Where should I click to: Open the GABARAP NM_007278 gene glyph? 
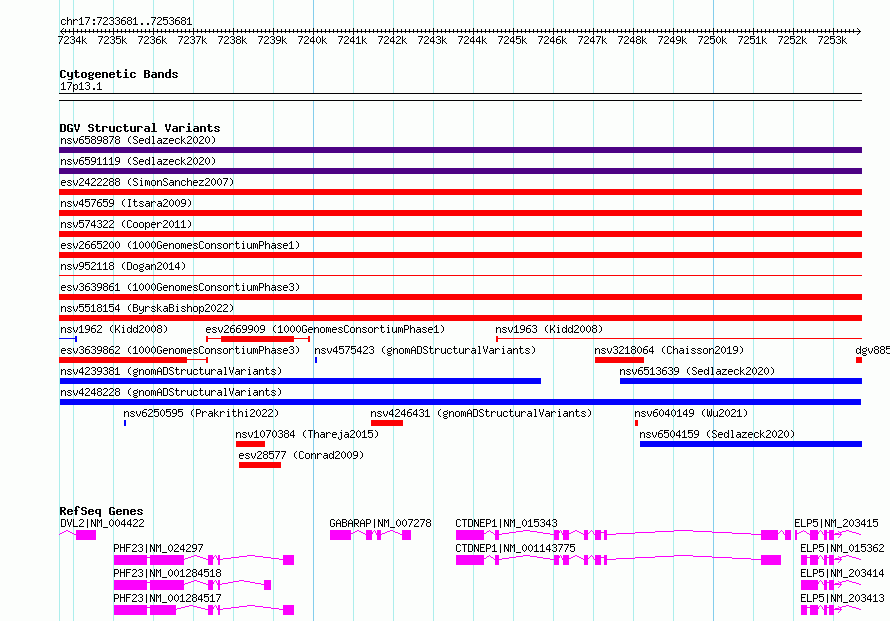[370, 535]
